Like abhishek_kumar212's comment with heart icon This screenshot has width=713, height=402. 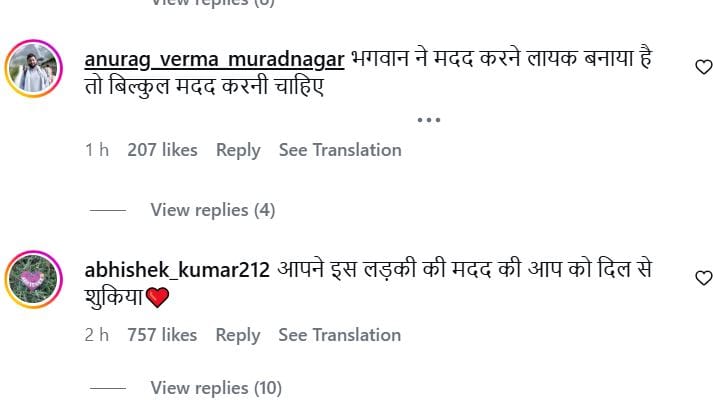[x=702, y=277]
